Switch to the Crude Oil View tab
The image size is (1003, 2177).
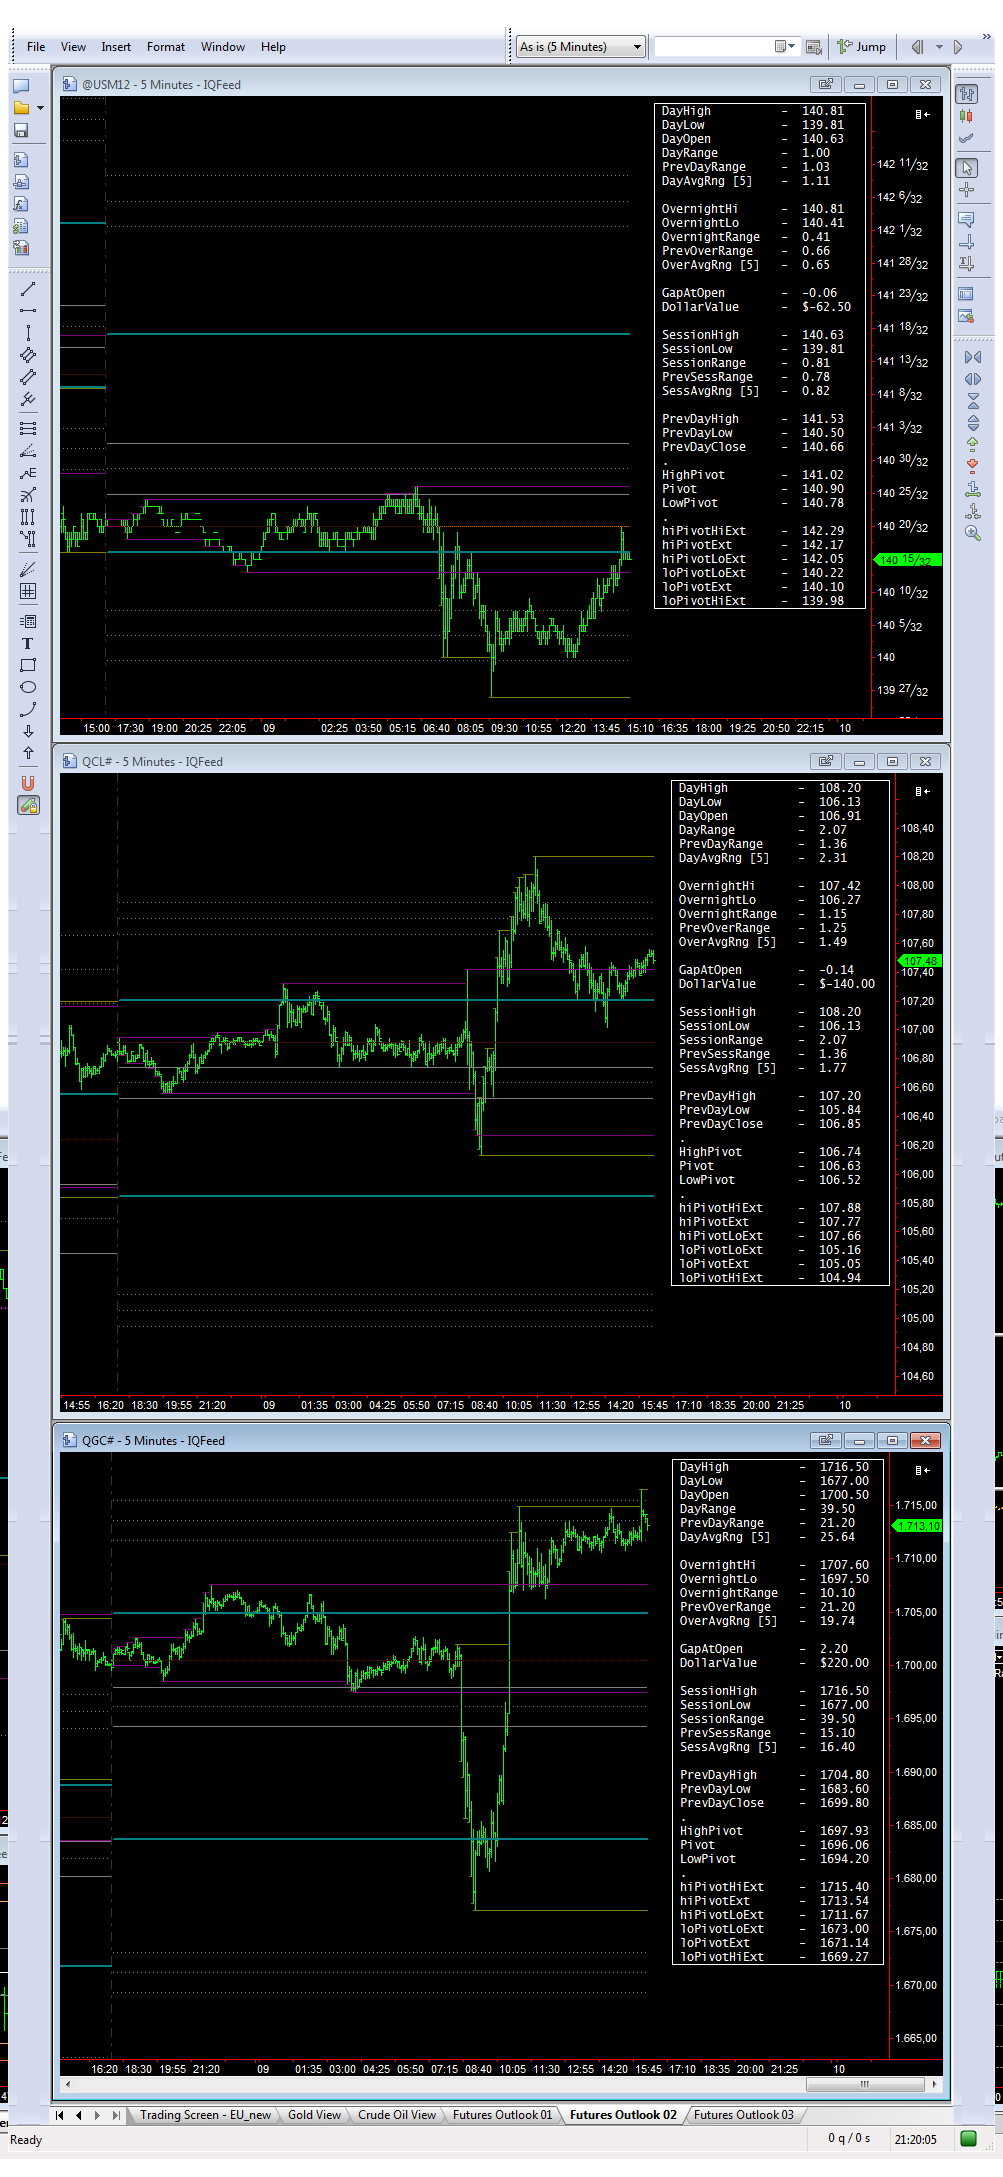pyautogui.click(x=397, y=2115)
